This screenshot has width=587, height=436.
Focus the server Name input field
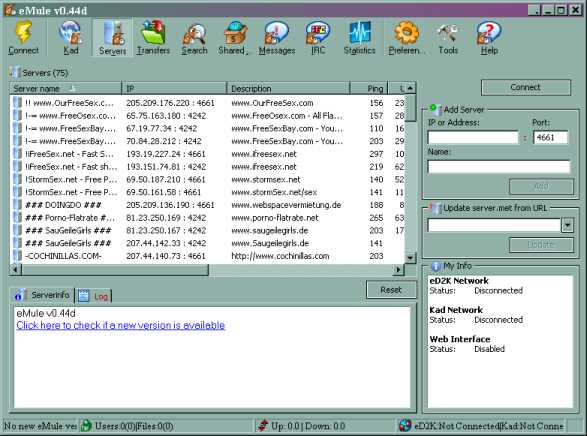499,167
